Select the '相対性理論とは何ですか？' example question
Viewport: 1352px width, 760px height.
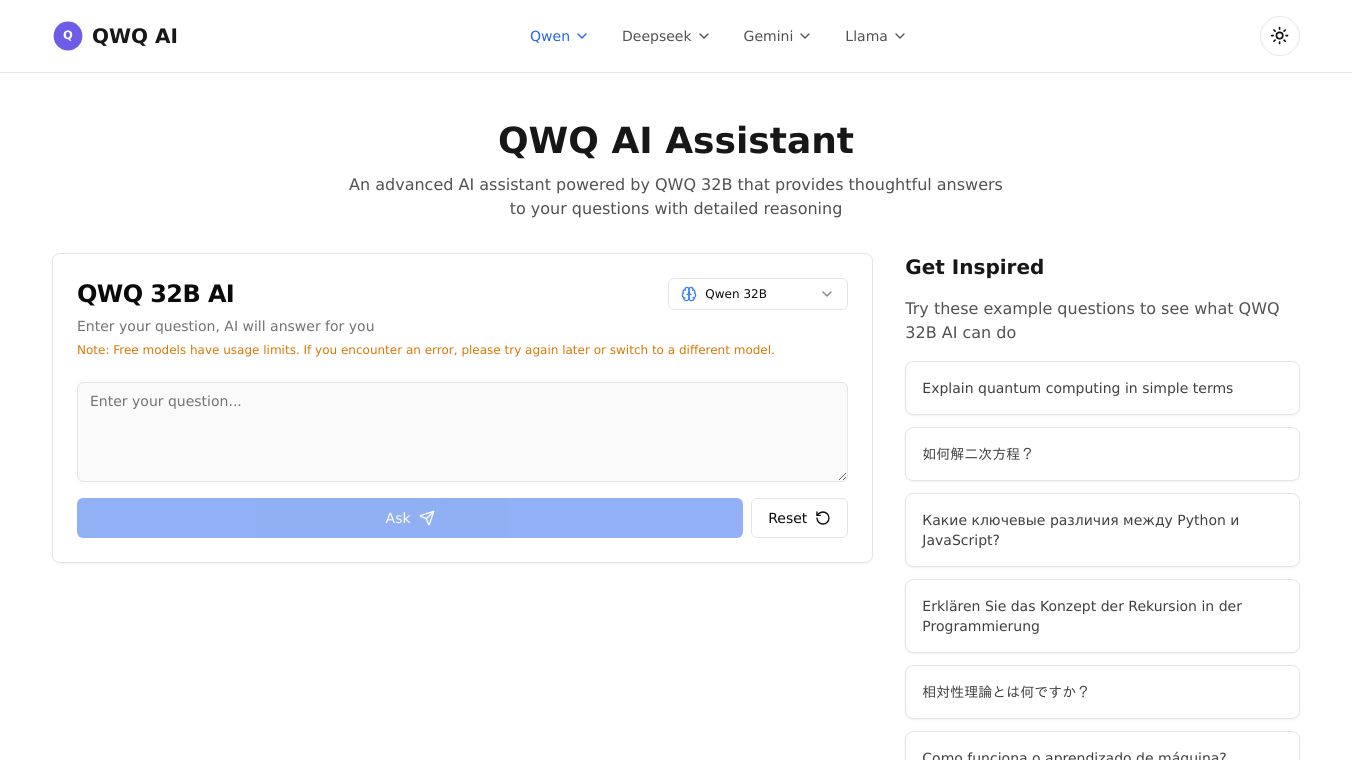click(1102, 692)
